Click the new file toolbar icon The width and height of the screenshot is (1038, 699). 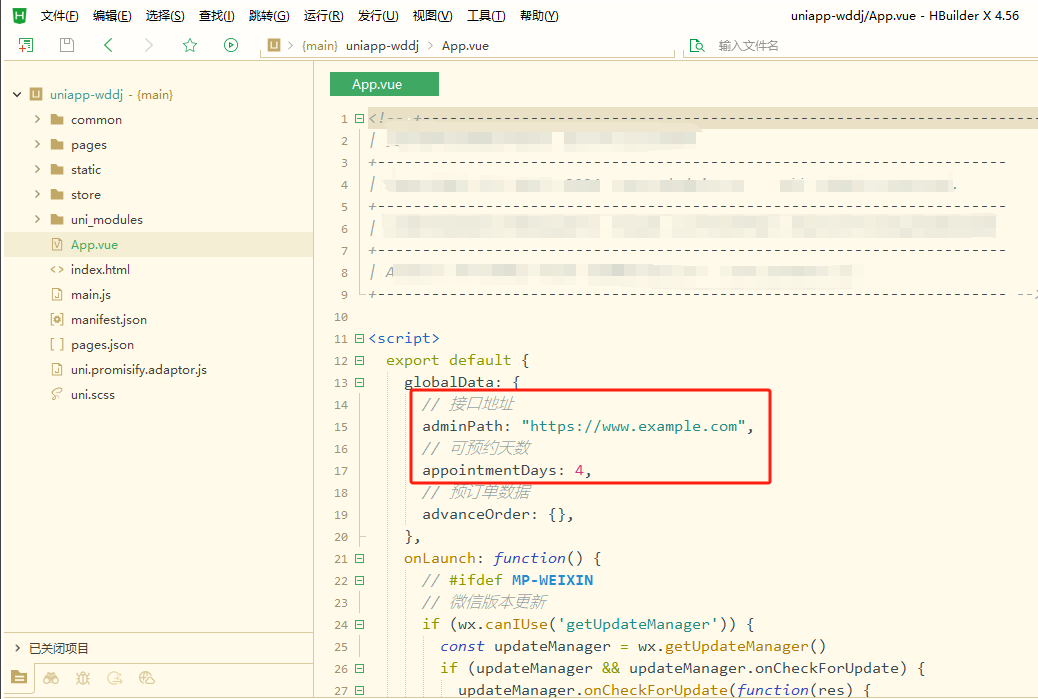point(26,45)
